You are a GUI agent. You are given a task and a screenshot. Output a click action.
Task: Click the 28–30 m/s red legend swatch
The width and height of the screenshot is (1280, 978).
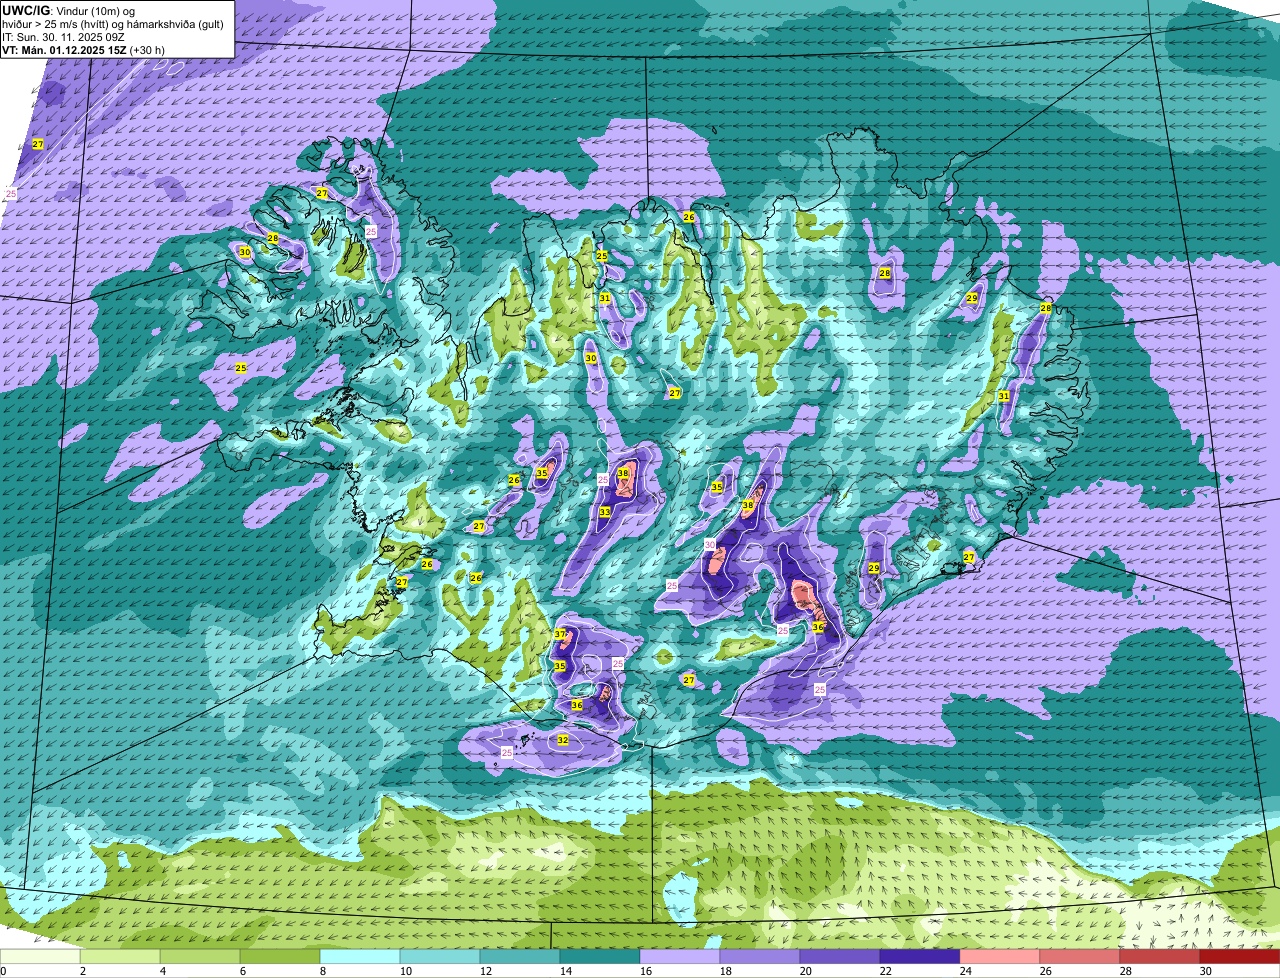pyautogui.click(x=1160, y=957)
